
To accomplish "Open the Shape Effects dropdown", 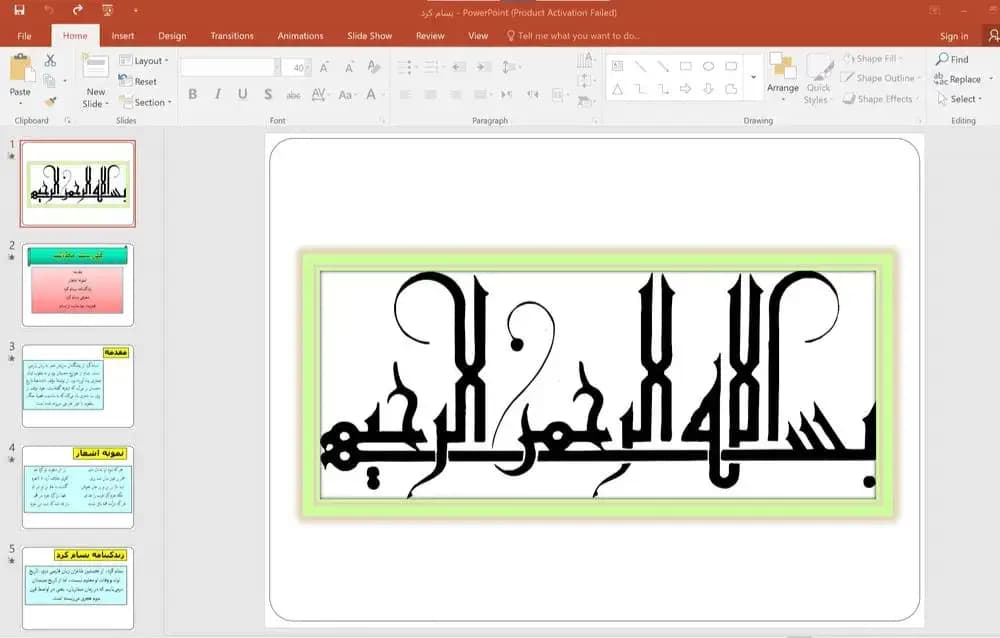I will pyautogui.click(x=882, y=99).
